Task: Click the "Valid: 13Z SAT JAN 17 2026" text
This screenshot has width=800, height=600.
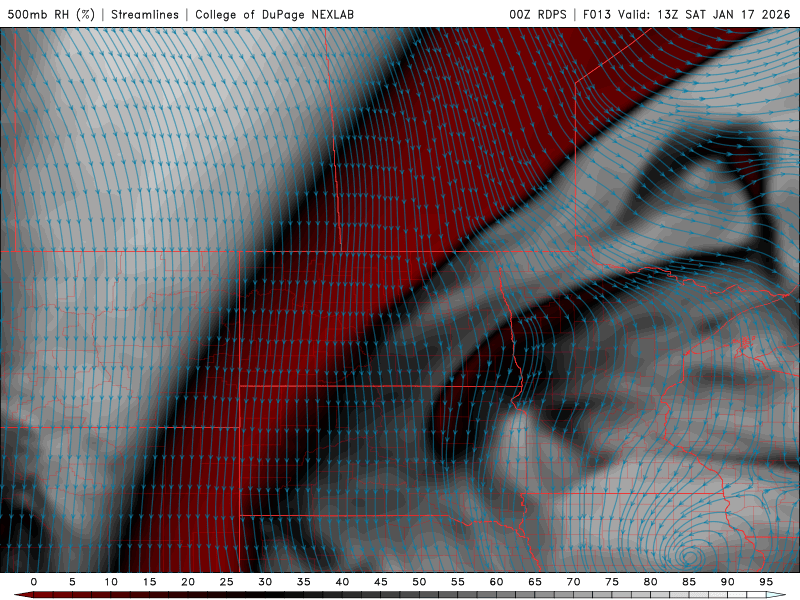Action: 704,14
